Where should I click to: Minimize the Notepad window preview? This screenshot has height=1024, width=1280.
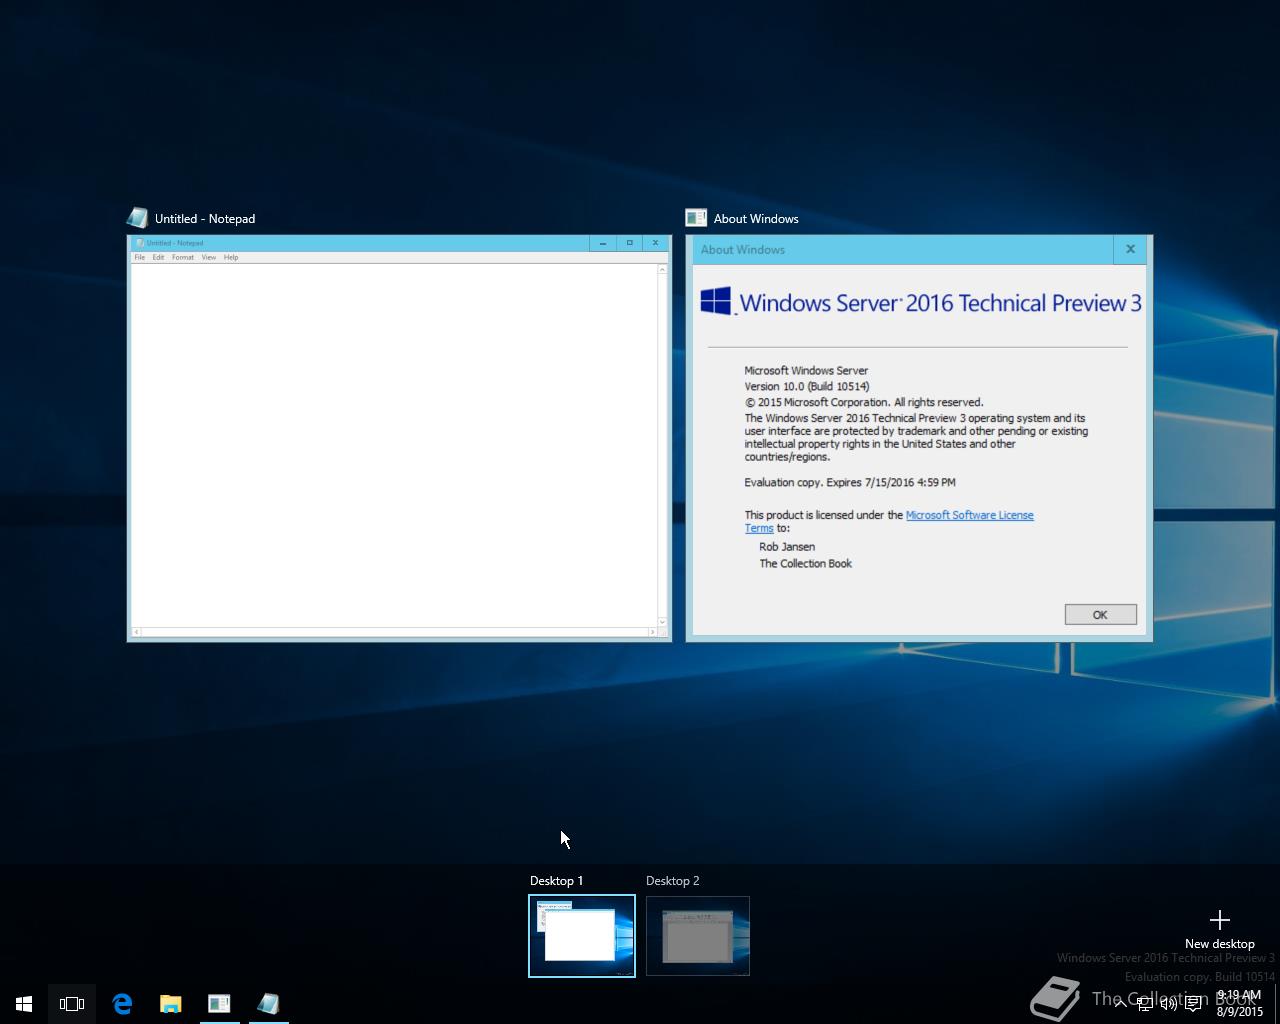603,242
